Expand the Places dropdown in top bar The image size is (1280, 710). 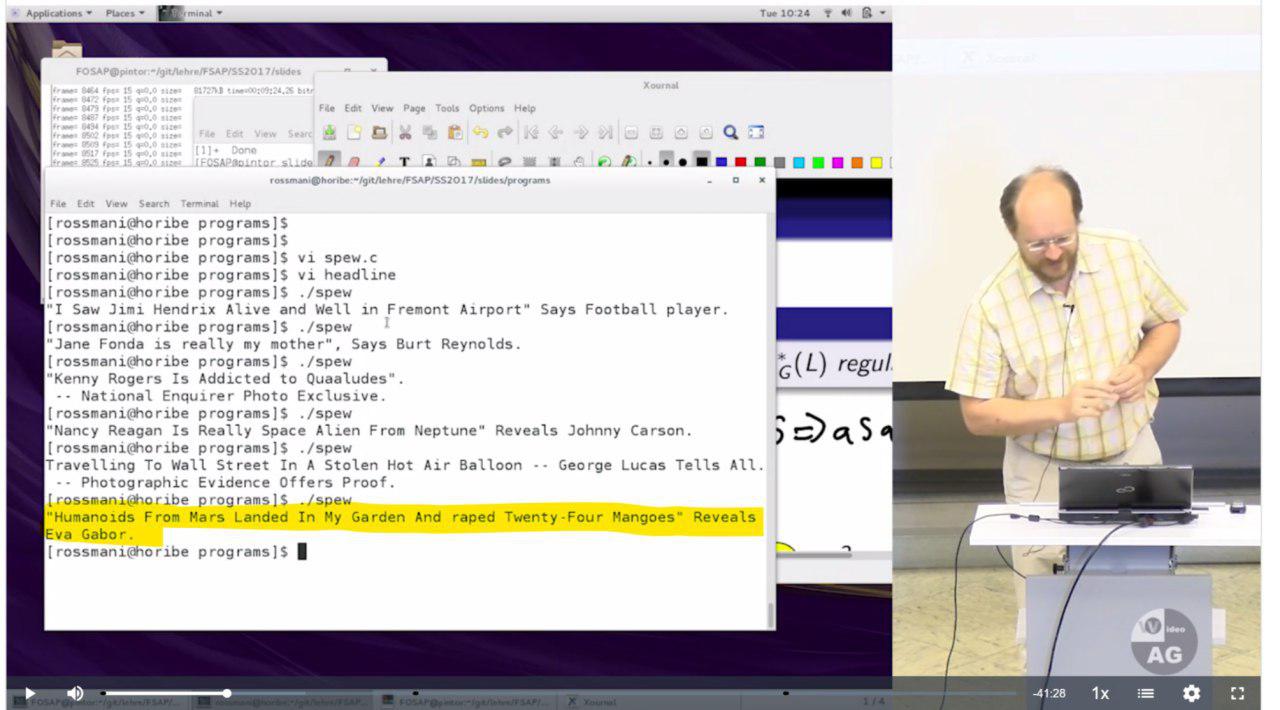point(124,13)
